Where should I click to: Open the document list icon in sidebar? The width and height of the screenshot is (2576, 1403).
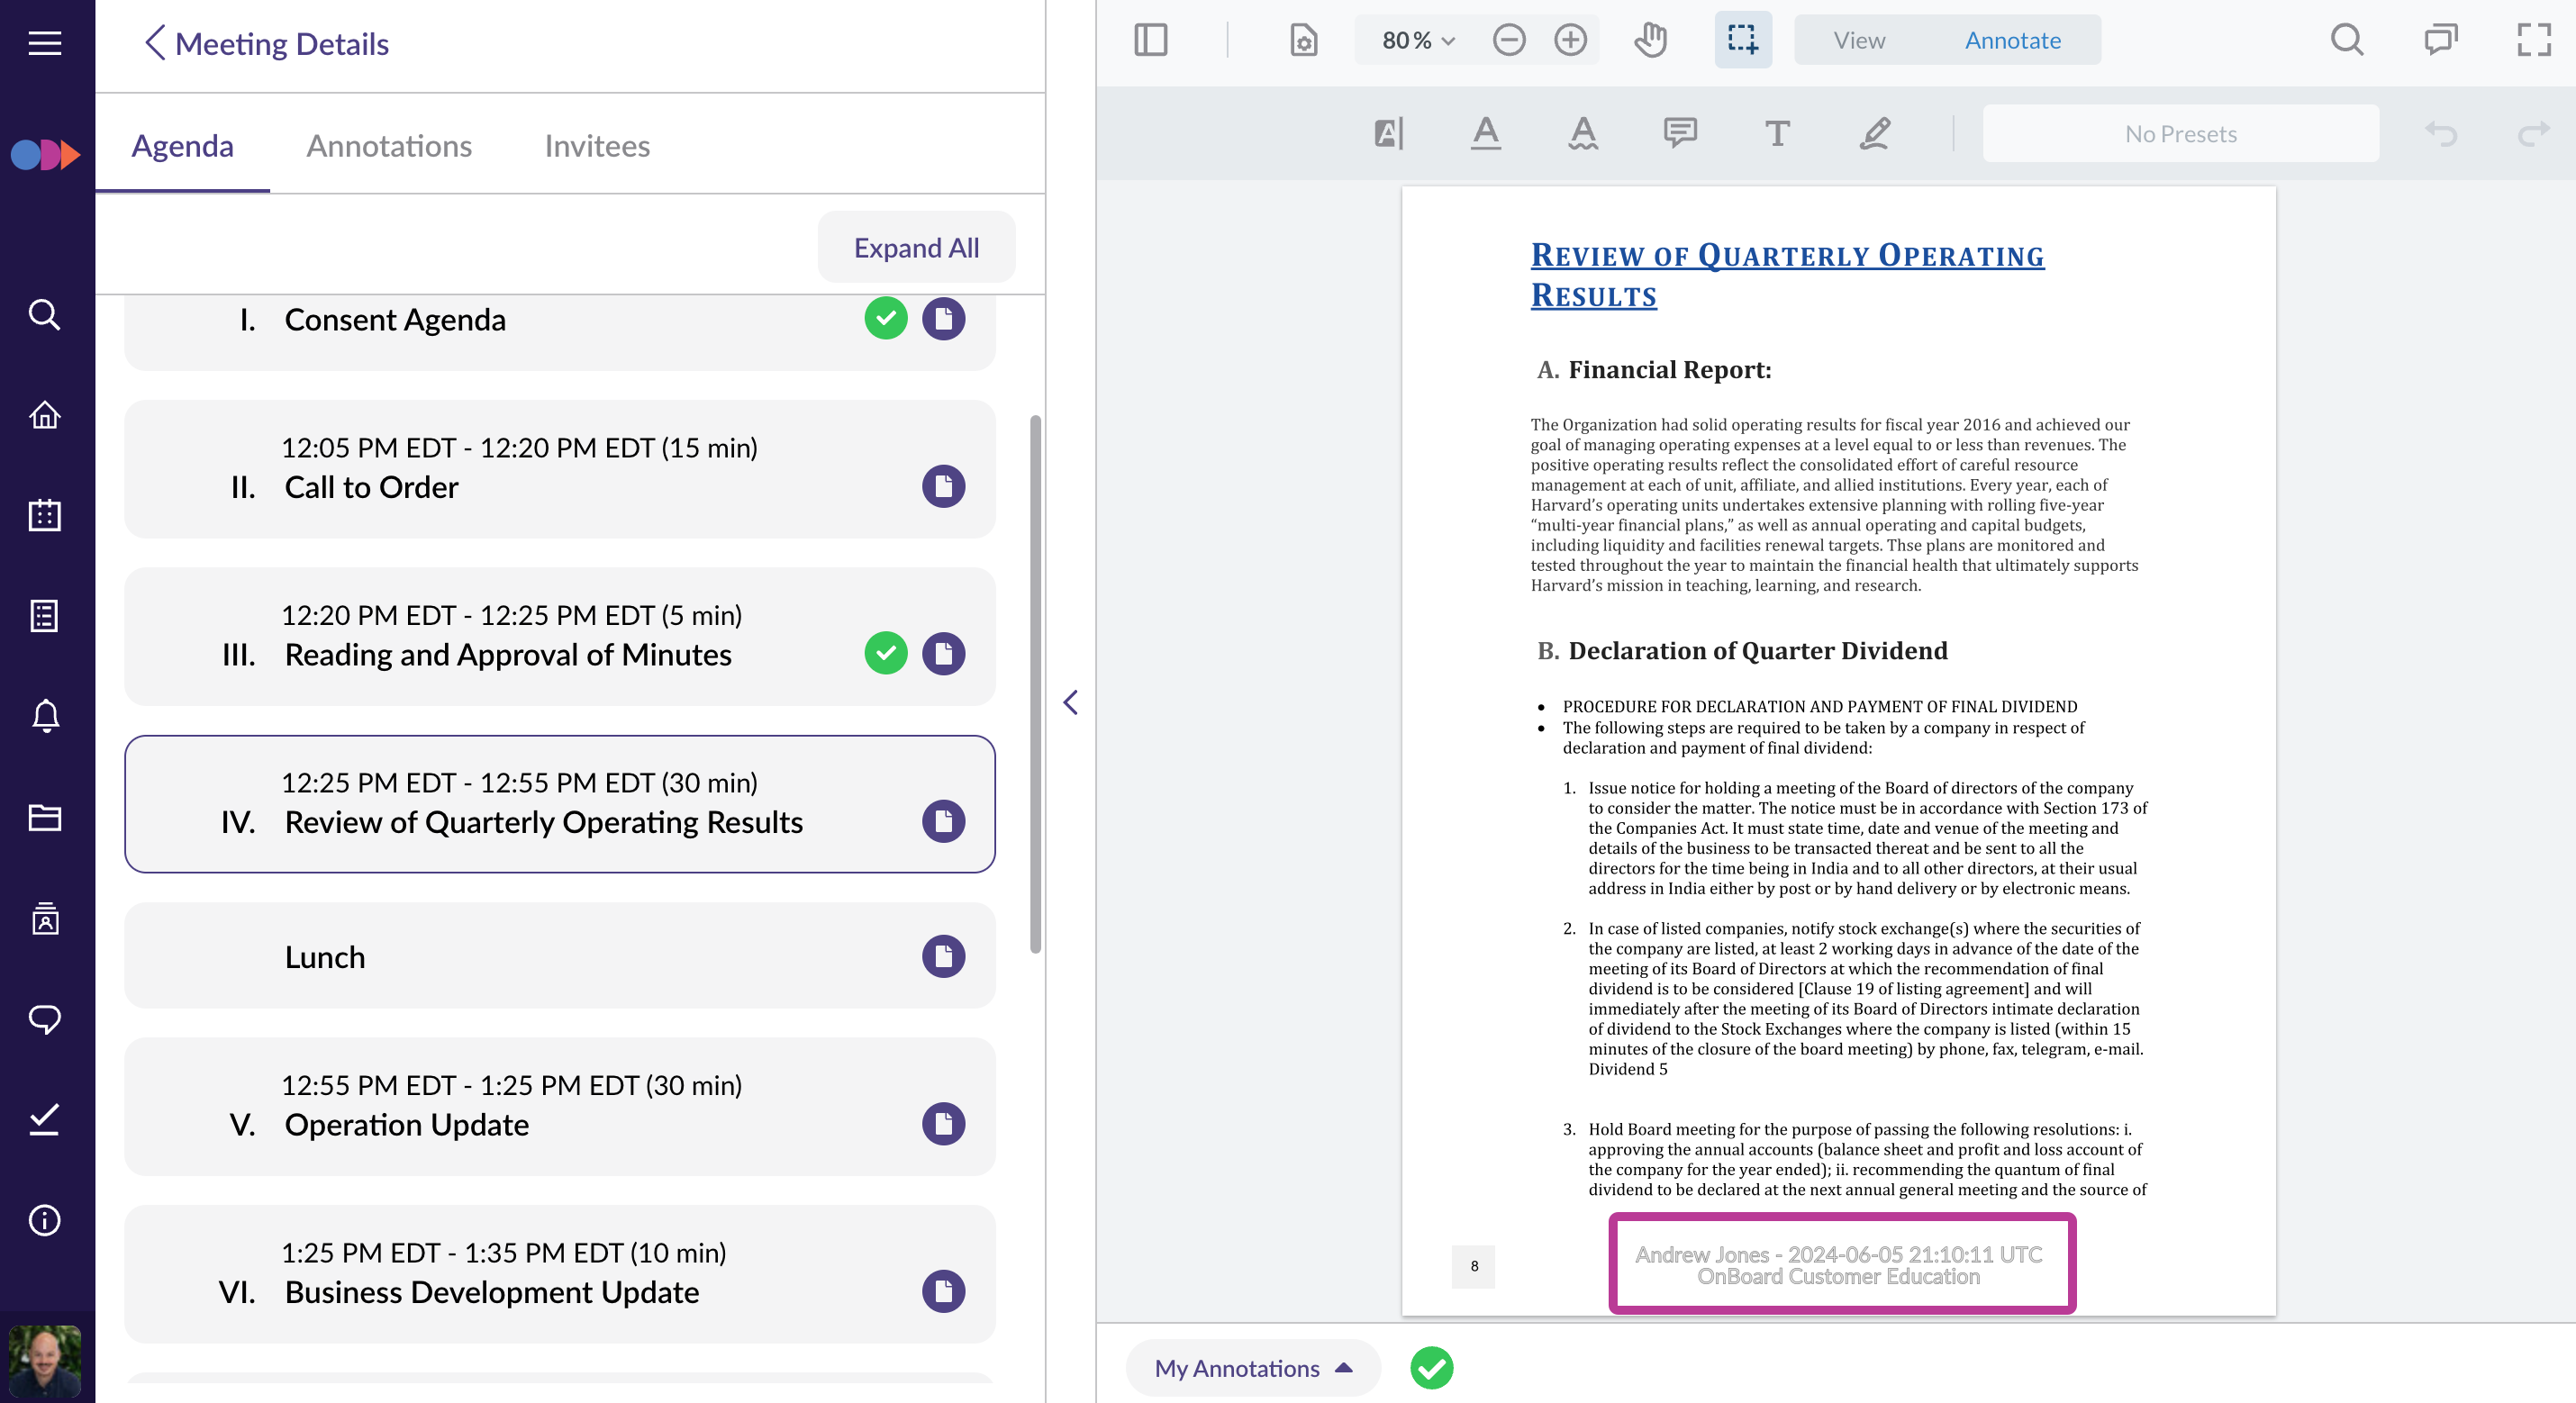[x=44, y=616]
